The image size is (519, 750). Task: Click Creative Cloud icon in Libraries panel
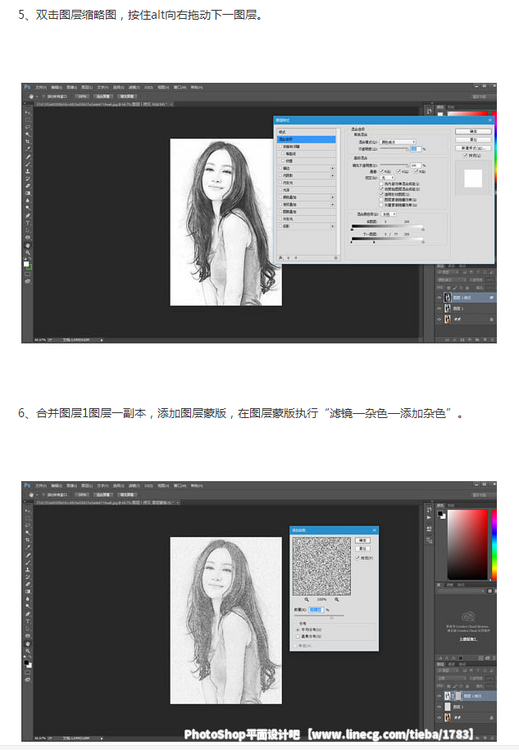click(468, 616)
